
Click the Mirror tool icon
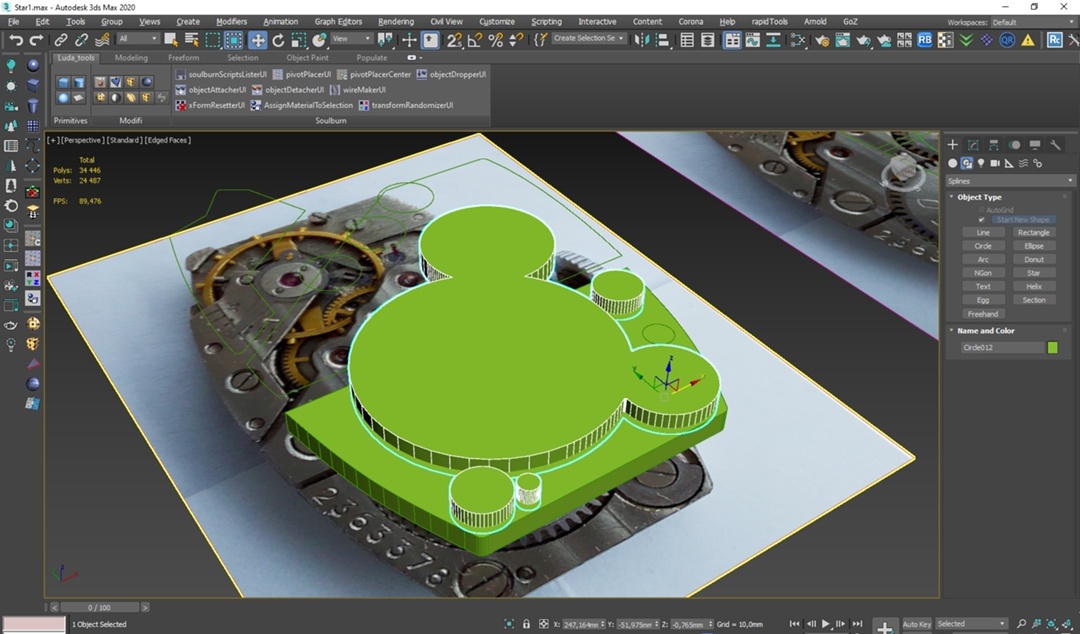click(642, 40)
